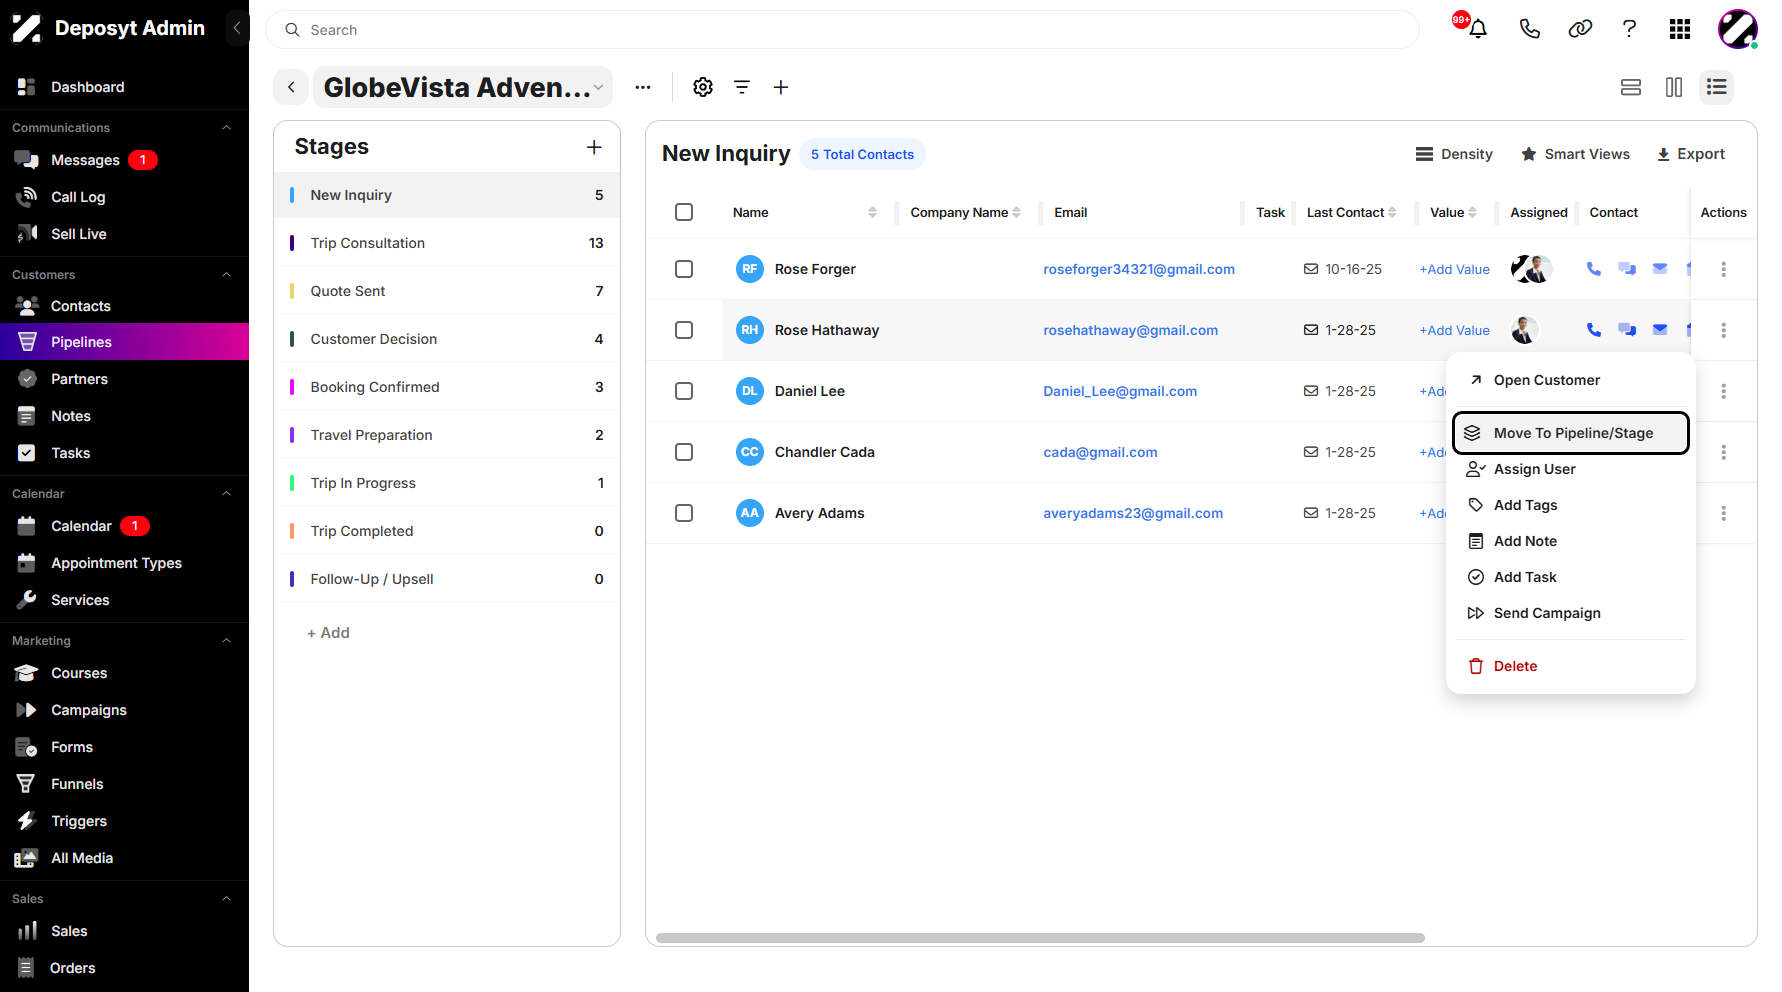Open the apps grid icon
1782x992 pixels.
coord(1680,29)
